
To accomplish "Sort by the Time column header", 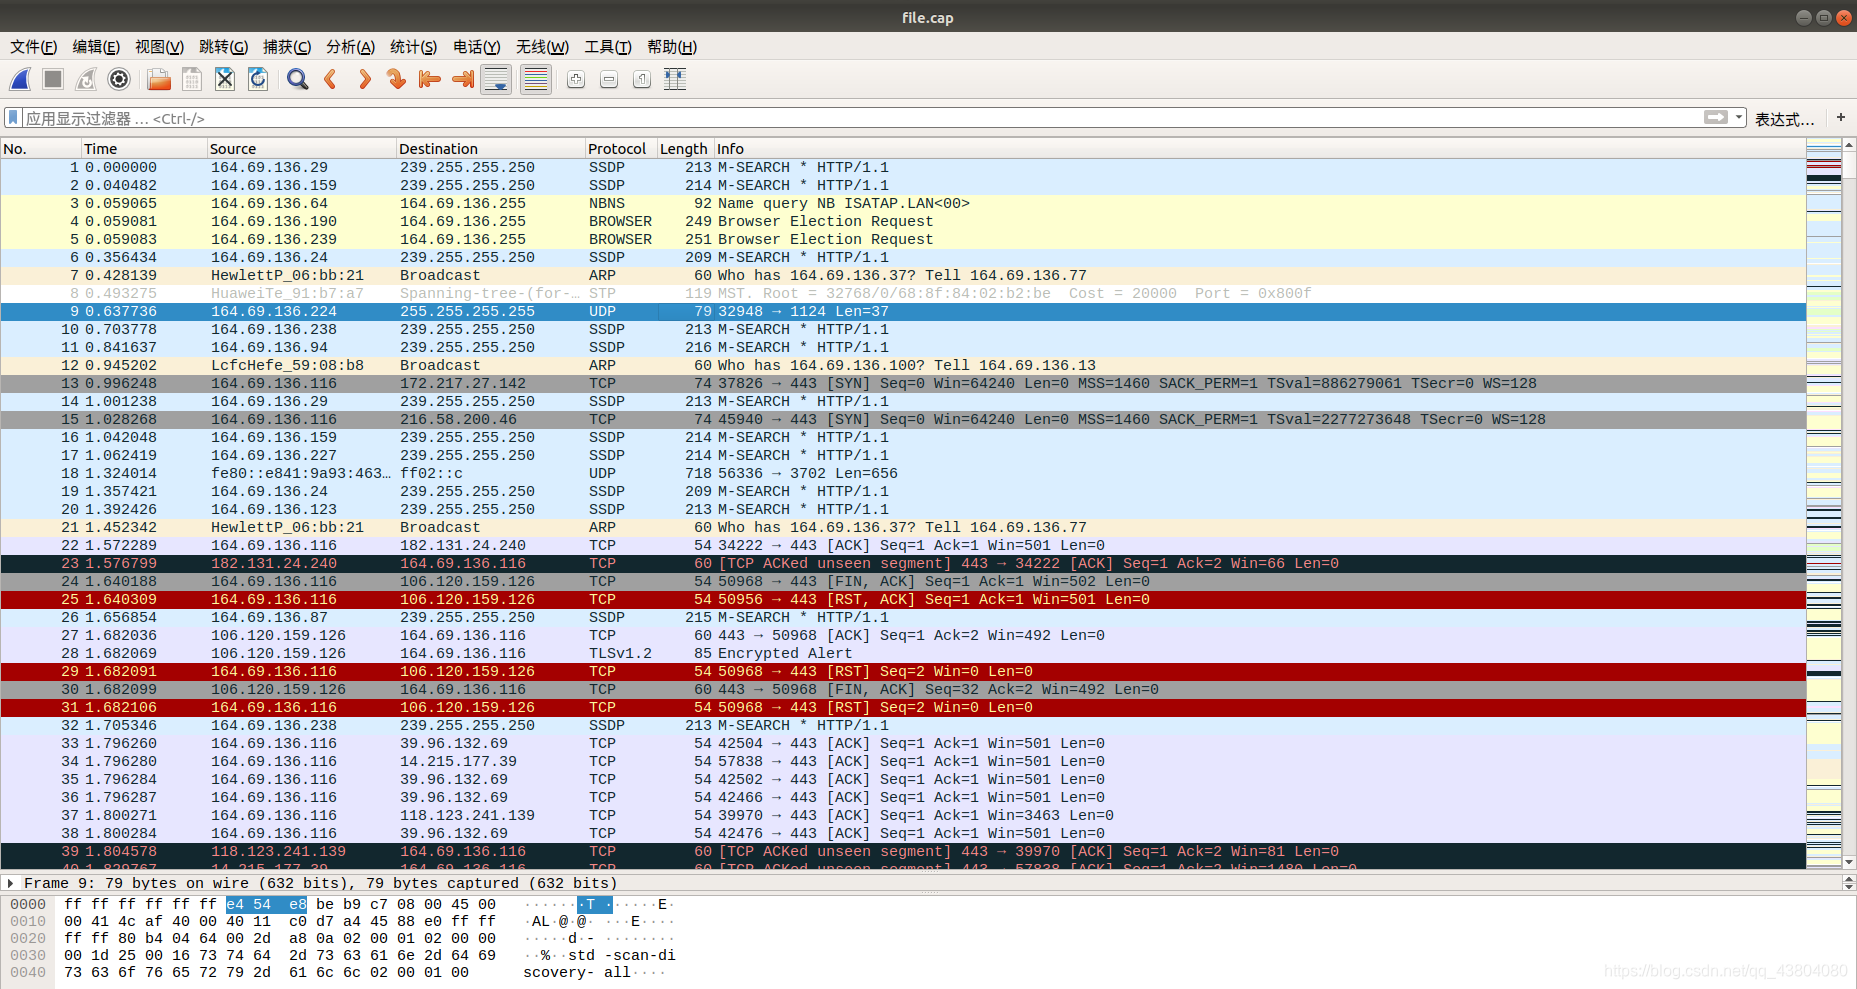I will coord(144,148).
